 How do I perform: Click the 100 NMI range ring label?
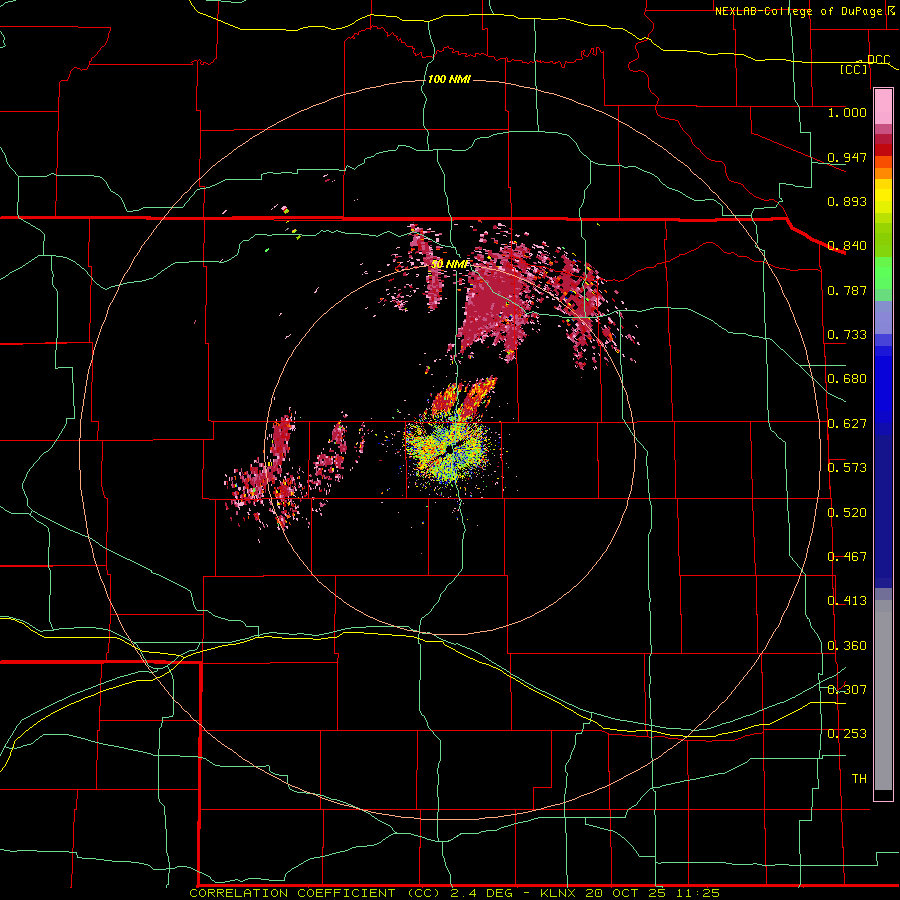449,79
